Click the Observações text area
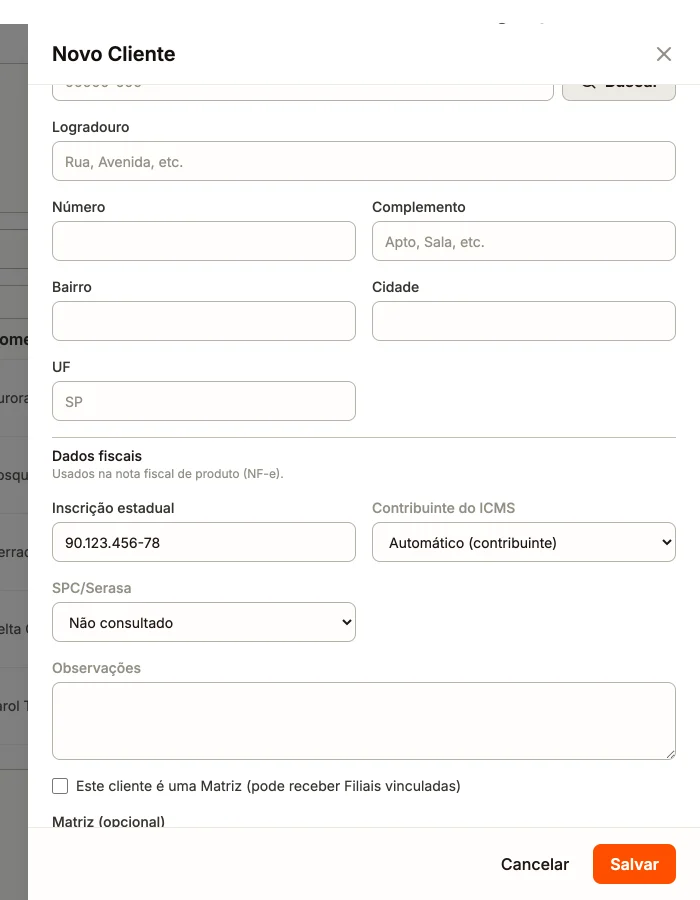 (x=364, y=721)
